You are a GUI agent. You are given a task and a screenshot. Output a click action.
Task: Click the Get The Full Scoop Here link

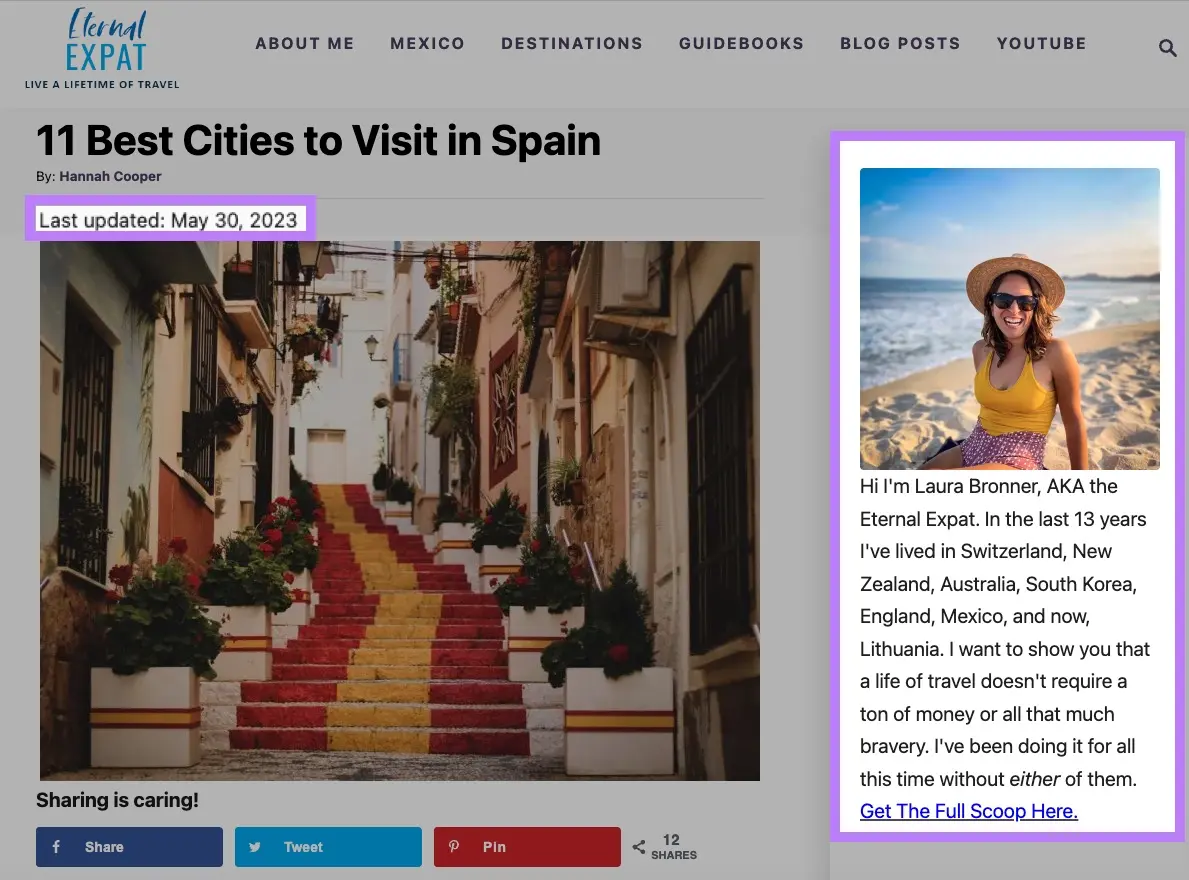point(967,811)
